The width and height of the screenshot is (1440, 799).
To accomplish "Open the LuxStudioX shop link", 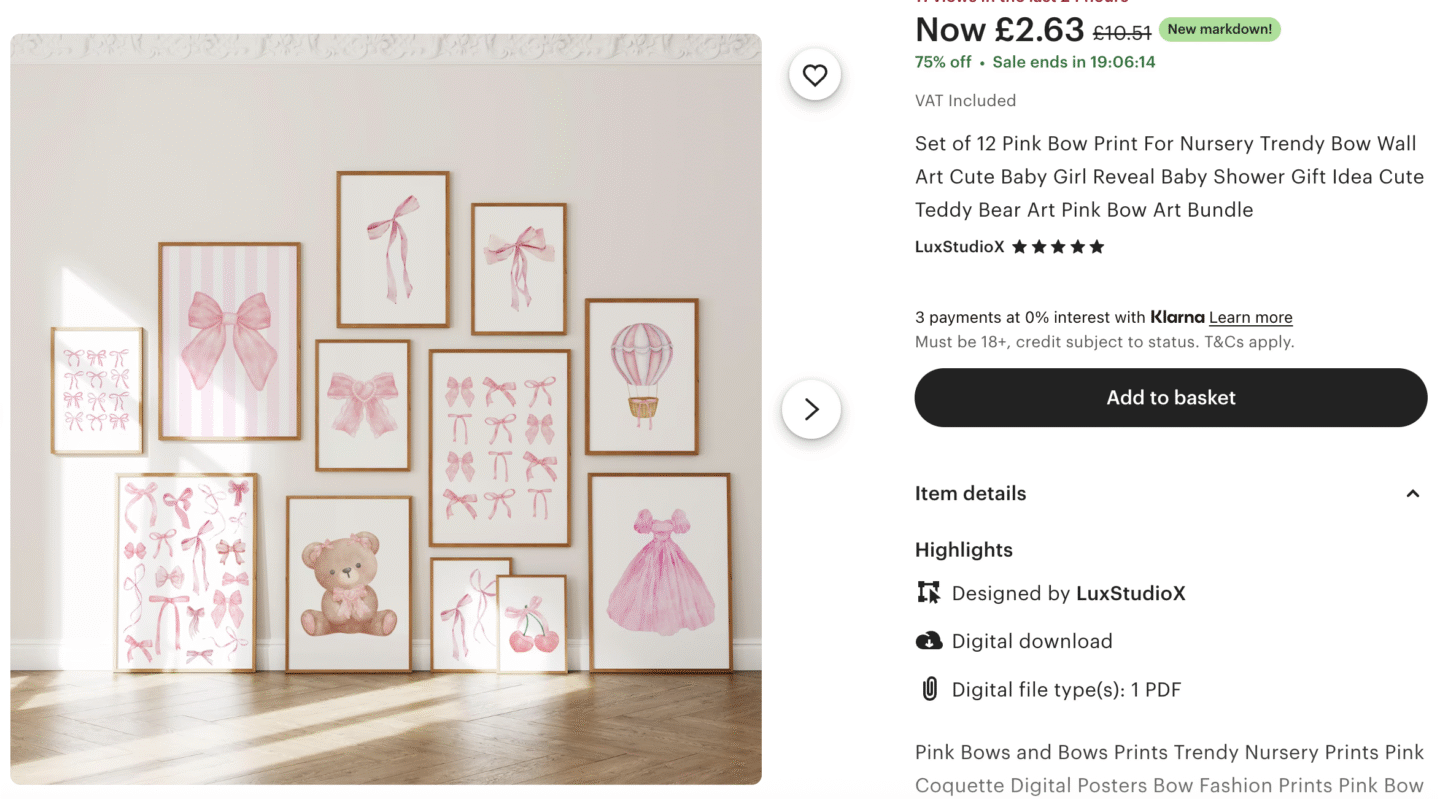I will [959, 247].
